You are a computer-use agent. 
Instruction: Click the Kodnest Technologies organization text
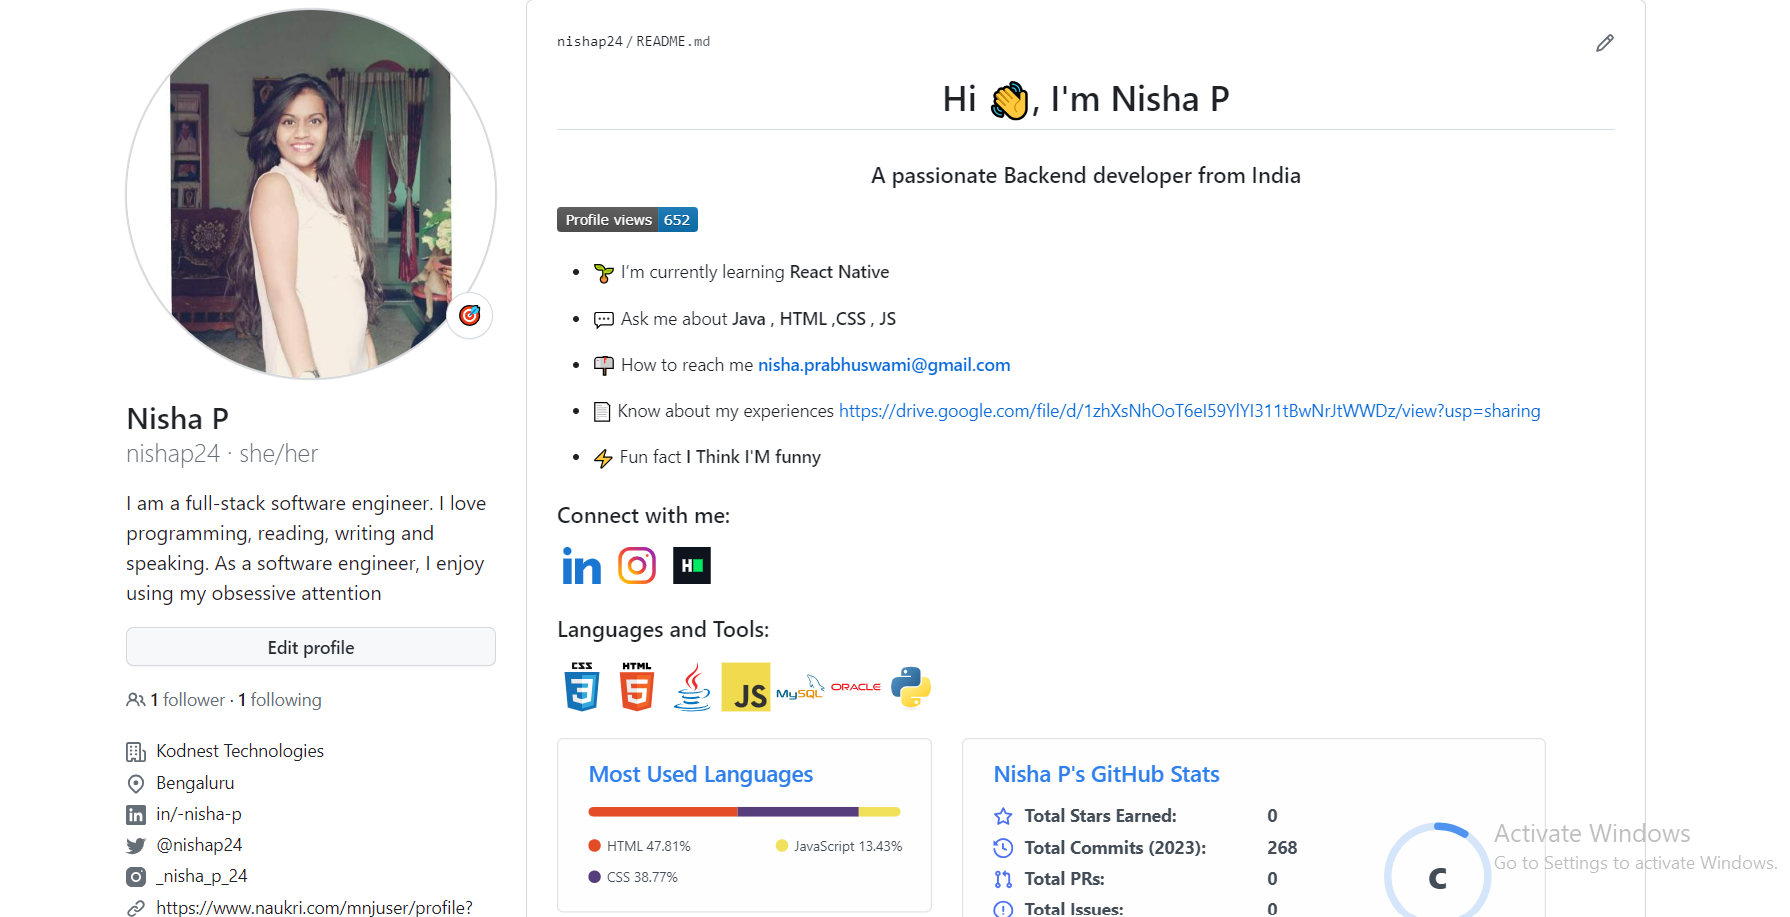(240, 751)
